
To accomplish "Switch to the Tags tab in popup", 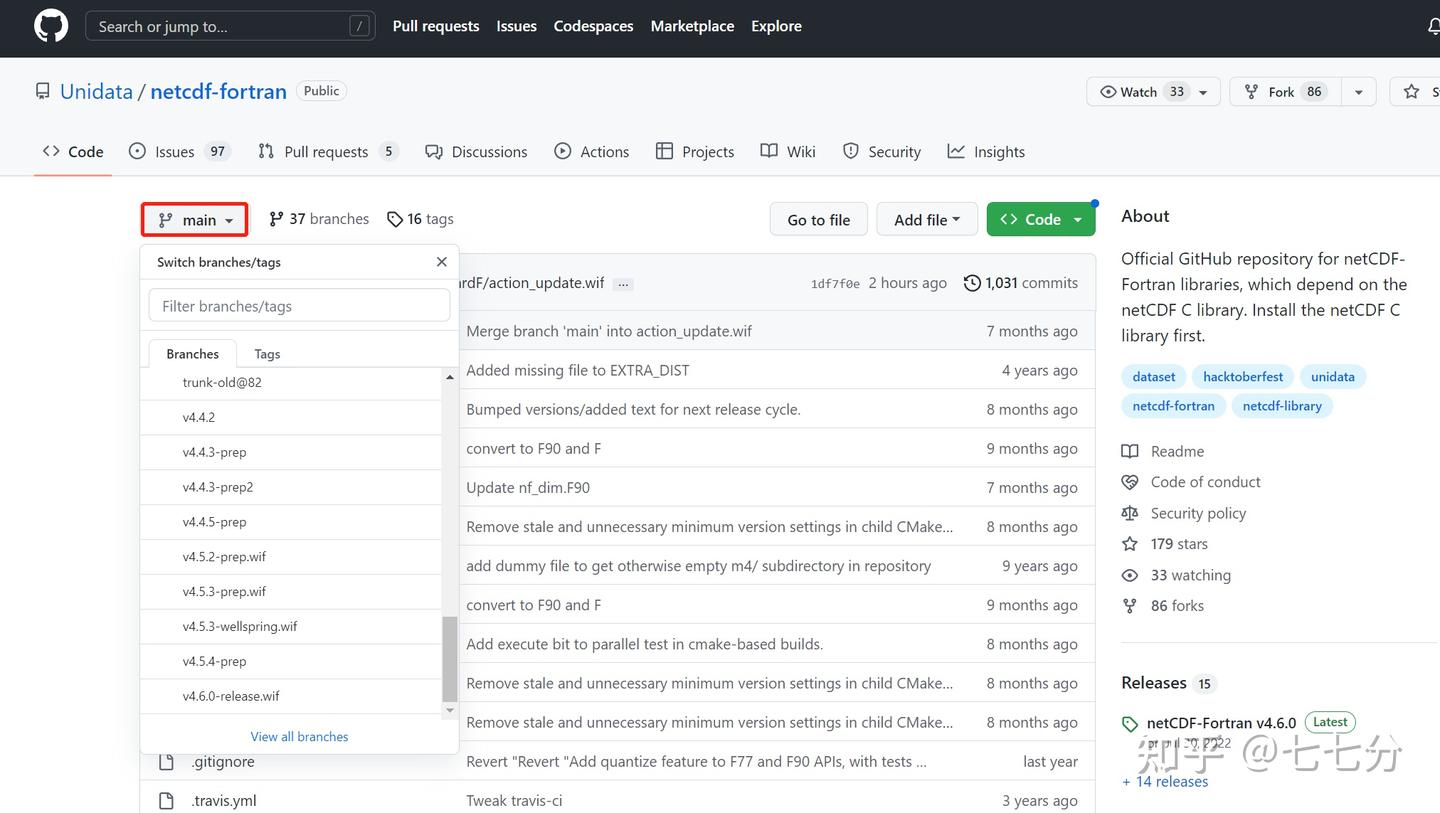I will (267, 354).
